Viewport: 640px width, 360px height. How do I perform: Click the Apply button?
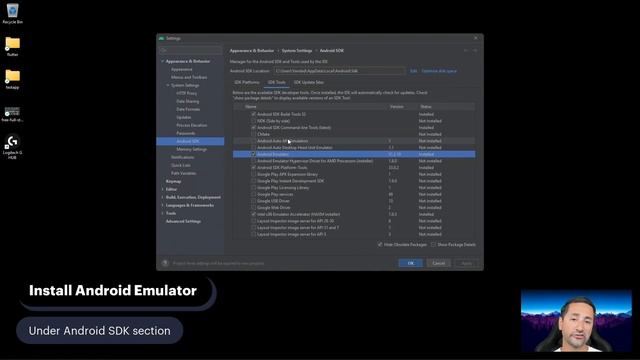467,263
